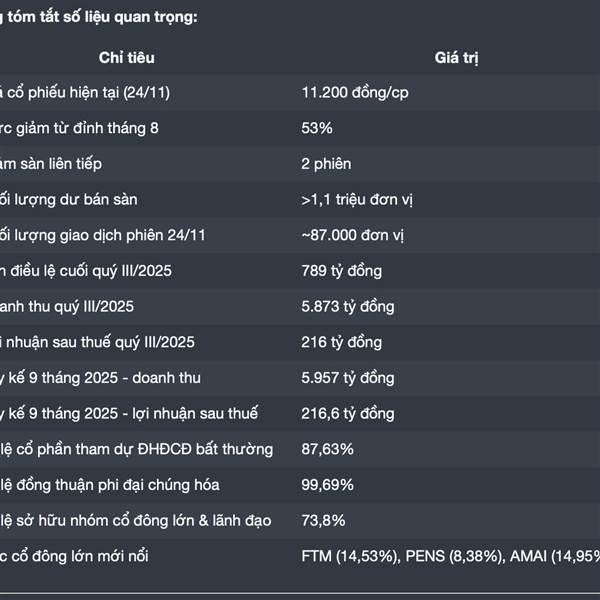
Task: Click the FTM, PENS, AMAI shareholders cell
Action: pyautogui.click(x=450, y=556)
